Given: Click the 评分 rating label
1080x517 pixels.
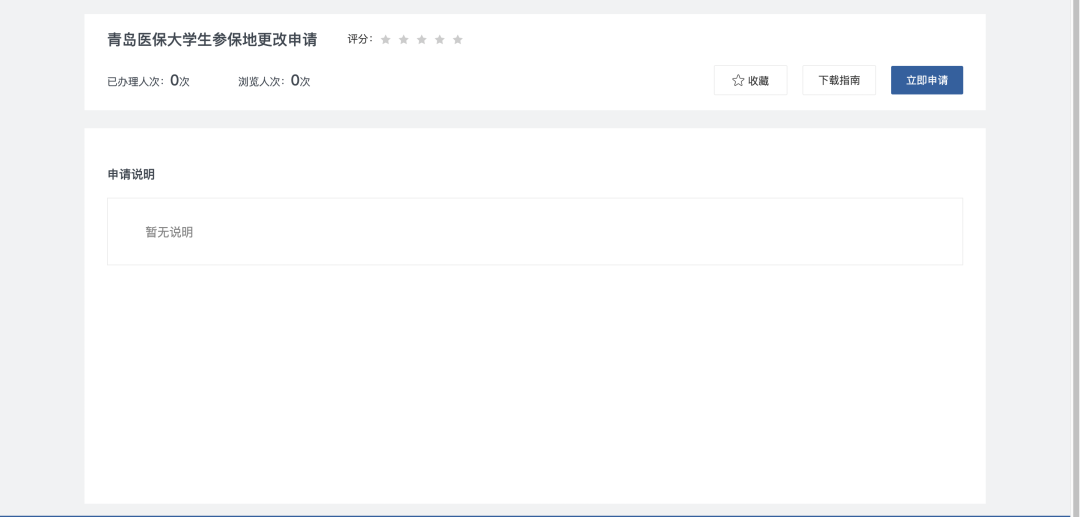Looking at the screenshot, I should pos(360,39).
